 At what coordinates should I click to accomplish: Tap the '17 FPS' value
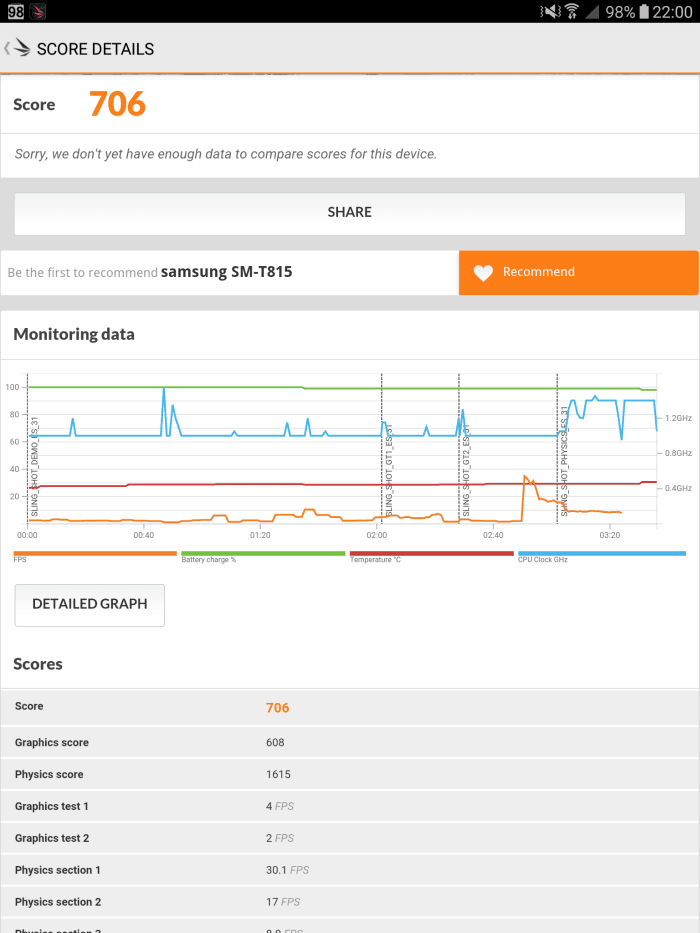[x=283, y=902]
